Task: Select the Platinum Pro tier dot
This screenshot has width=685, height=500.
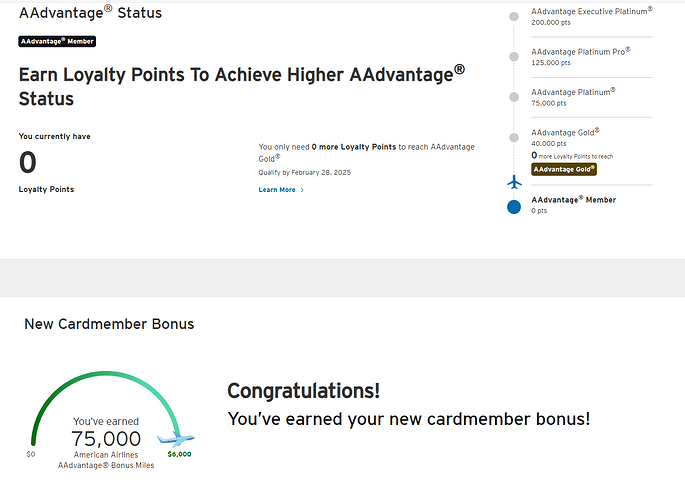Action: [514, 57]
